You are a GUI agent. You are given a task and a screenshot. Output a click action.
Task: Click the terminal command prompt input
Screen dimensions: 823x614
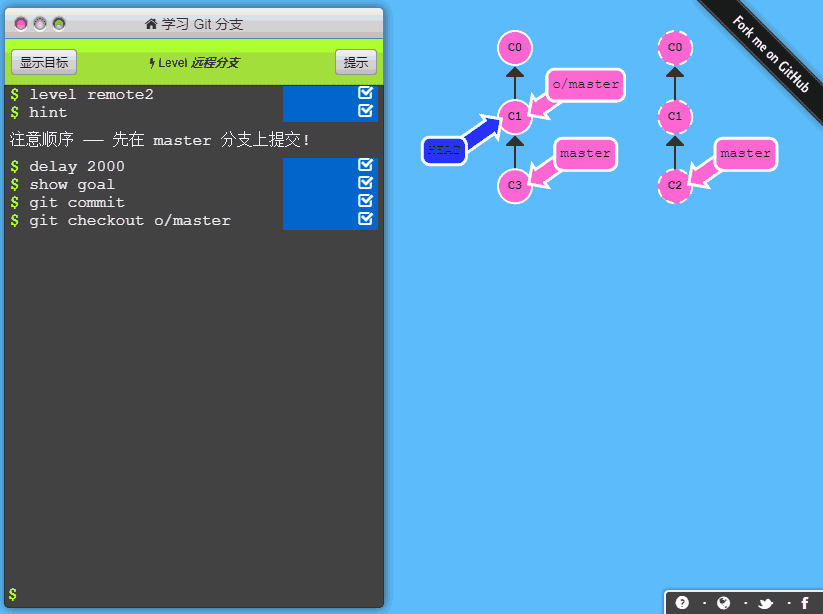pos(194,595)
